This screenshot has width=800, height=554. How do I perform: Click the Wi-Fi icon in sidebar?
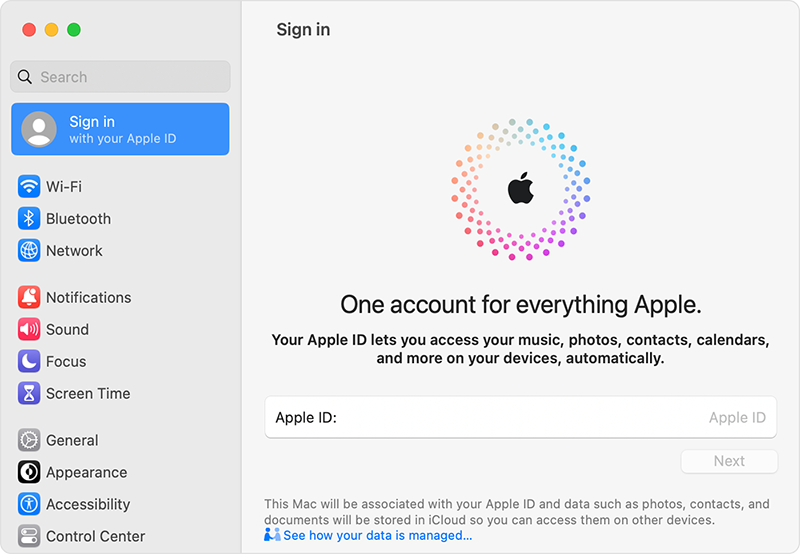pos(29,187)
